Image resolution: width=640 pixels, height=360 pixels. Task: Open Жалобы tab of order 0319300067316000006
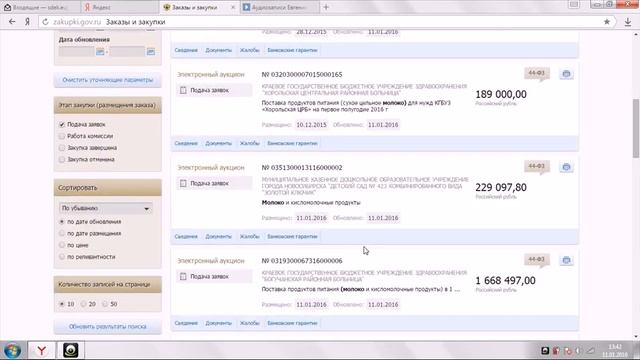pyautogui.click(x=249, y=323)
